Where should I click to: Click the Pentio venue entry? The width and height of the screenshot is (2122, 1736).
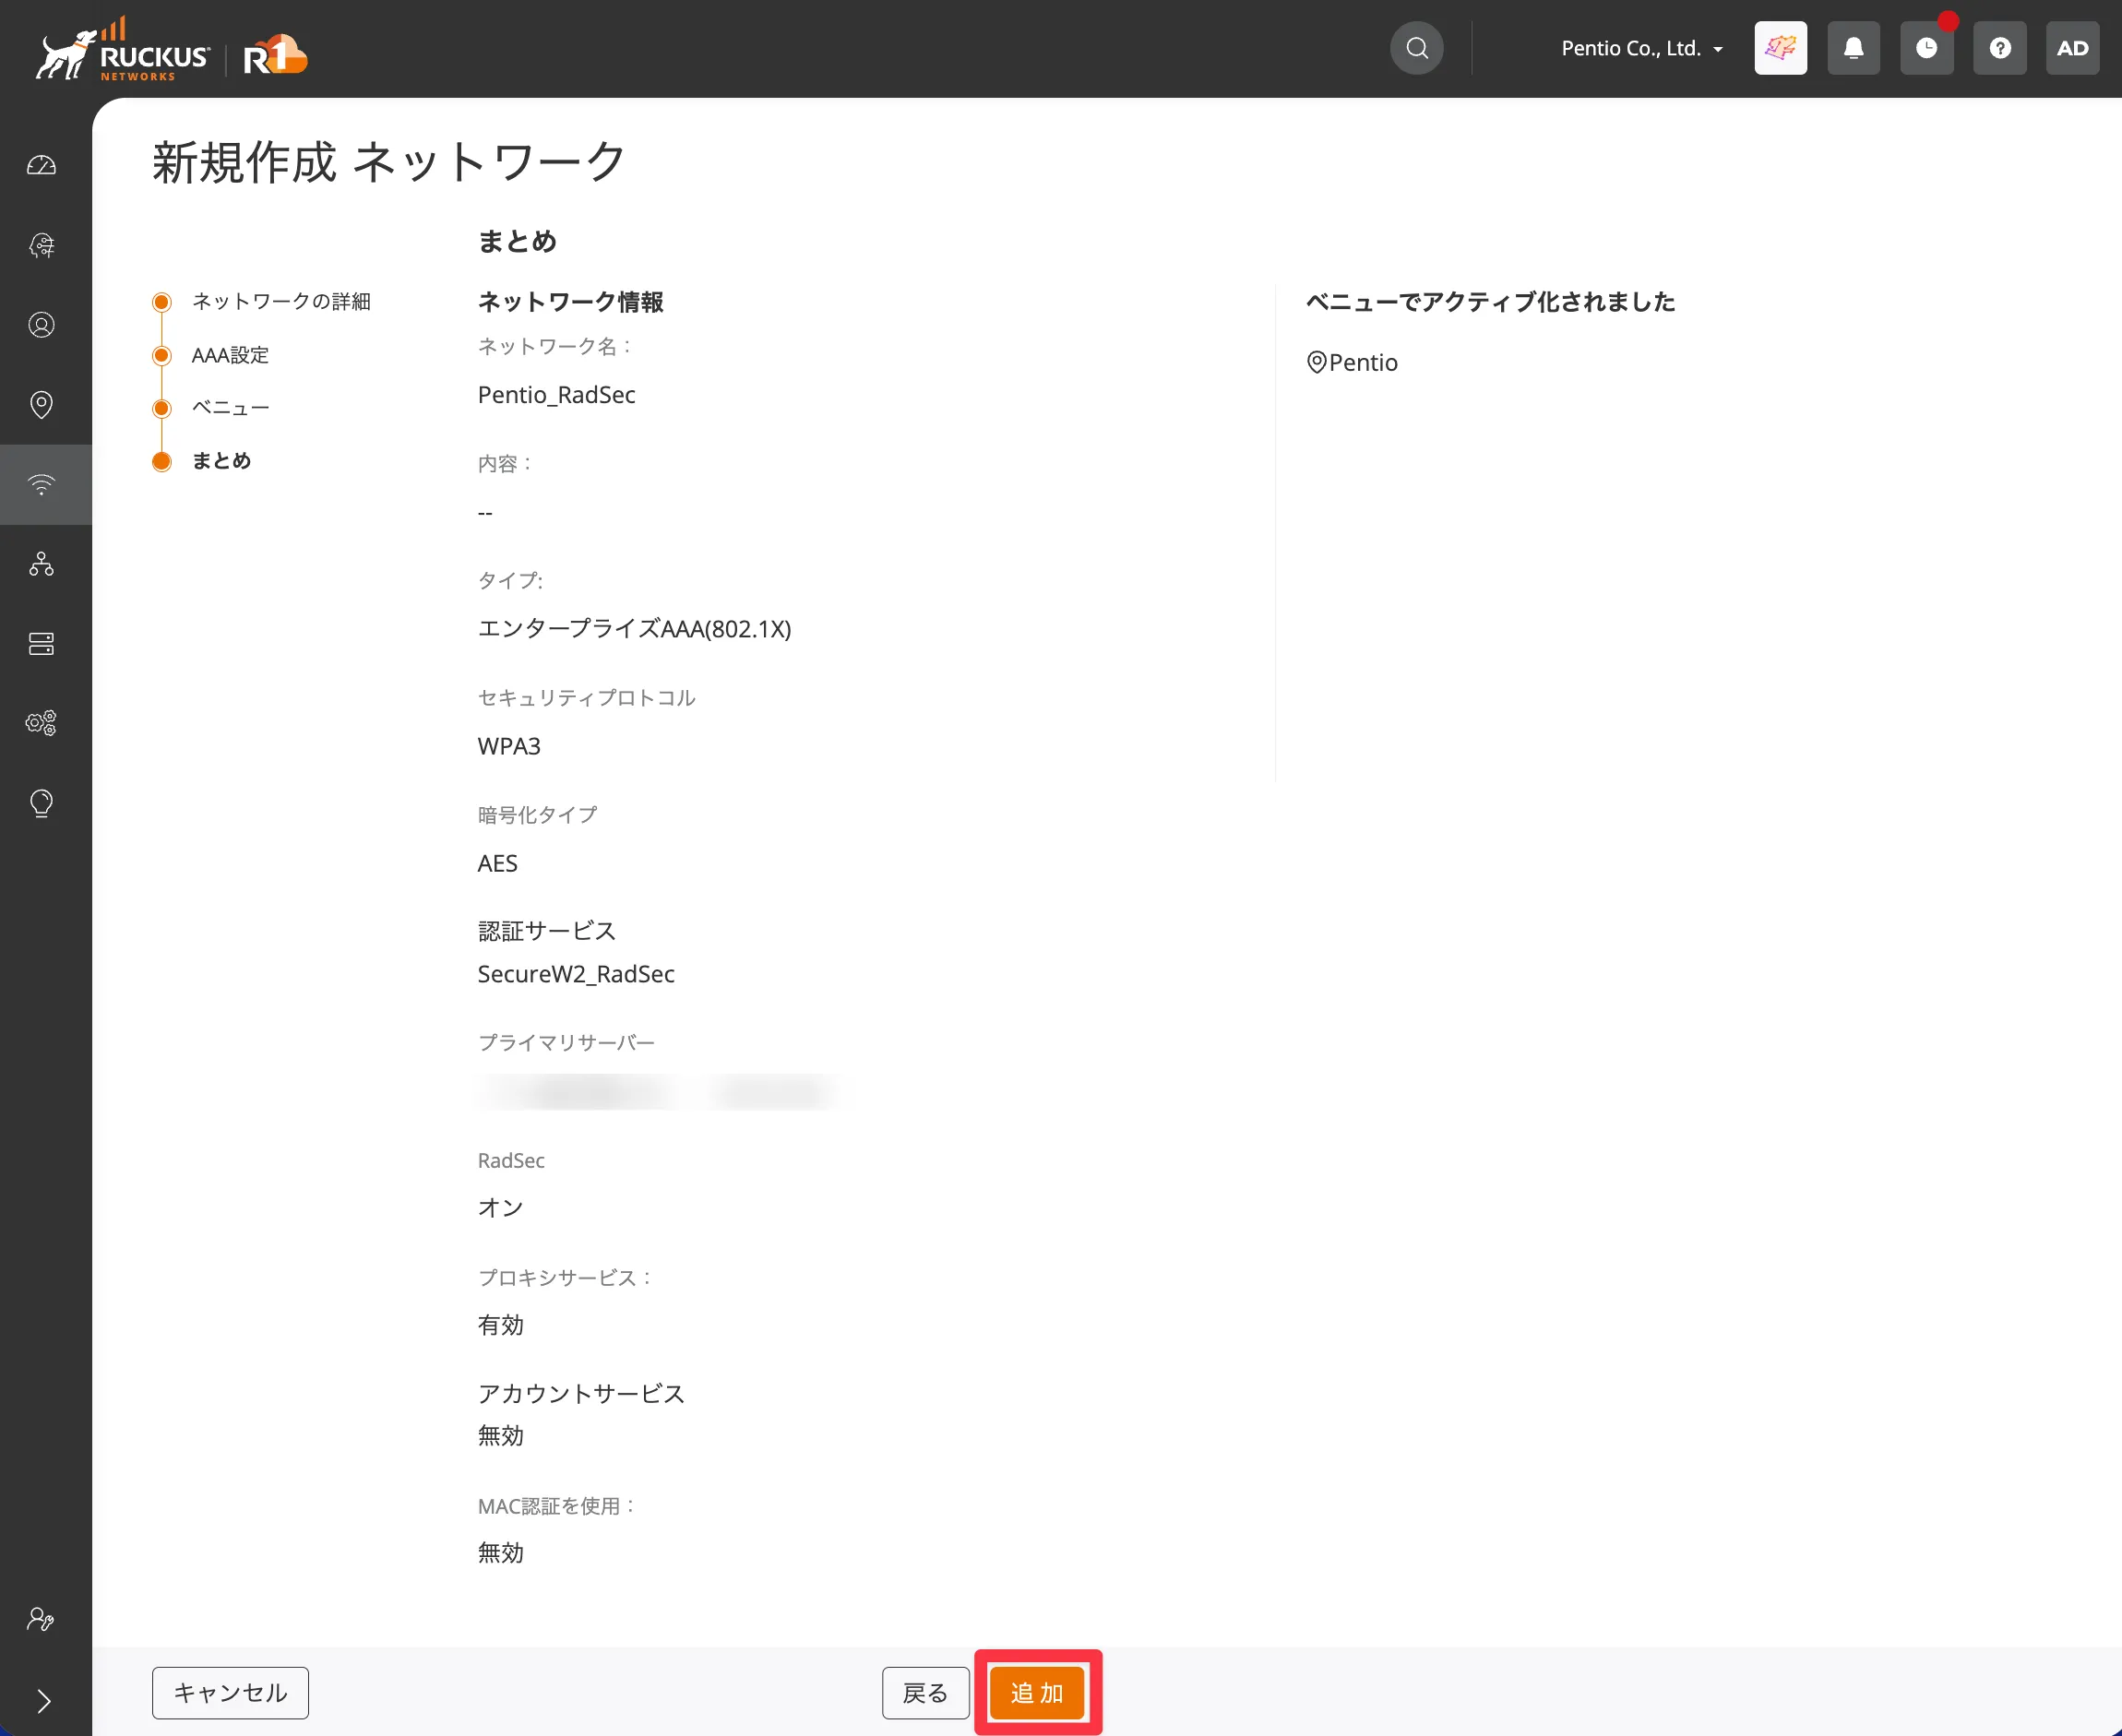coord(1352,362)
